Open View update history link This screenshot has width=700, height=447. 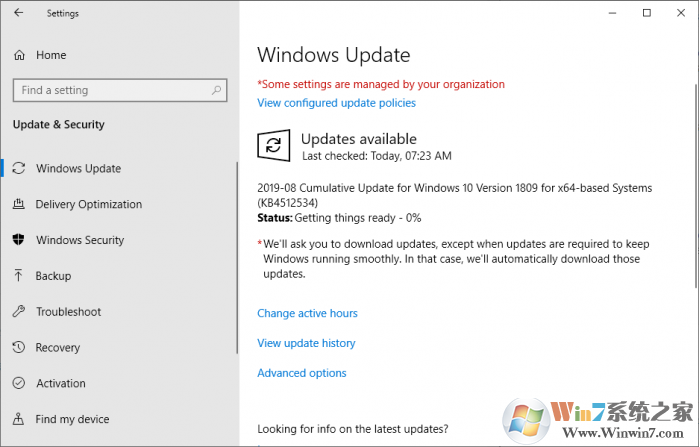[x=306, y=343]
